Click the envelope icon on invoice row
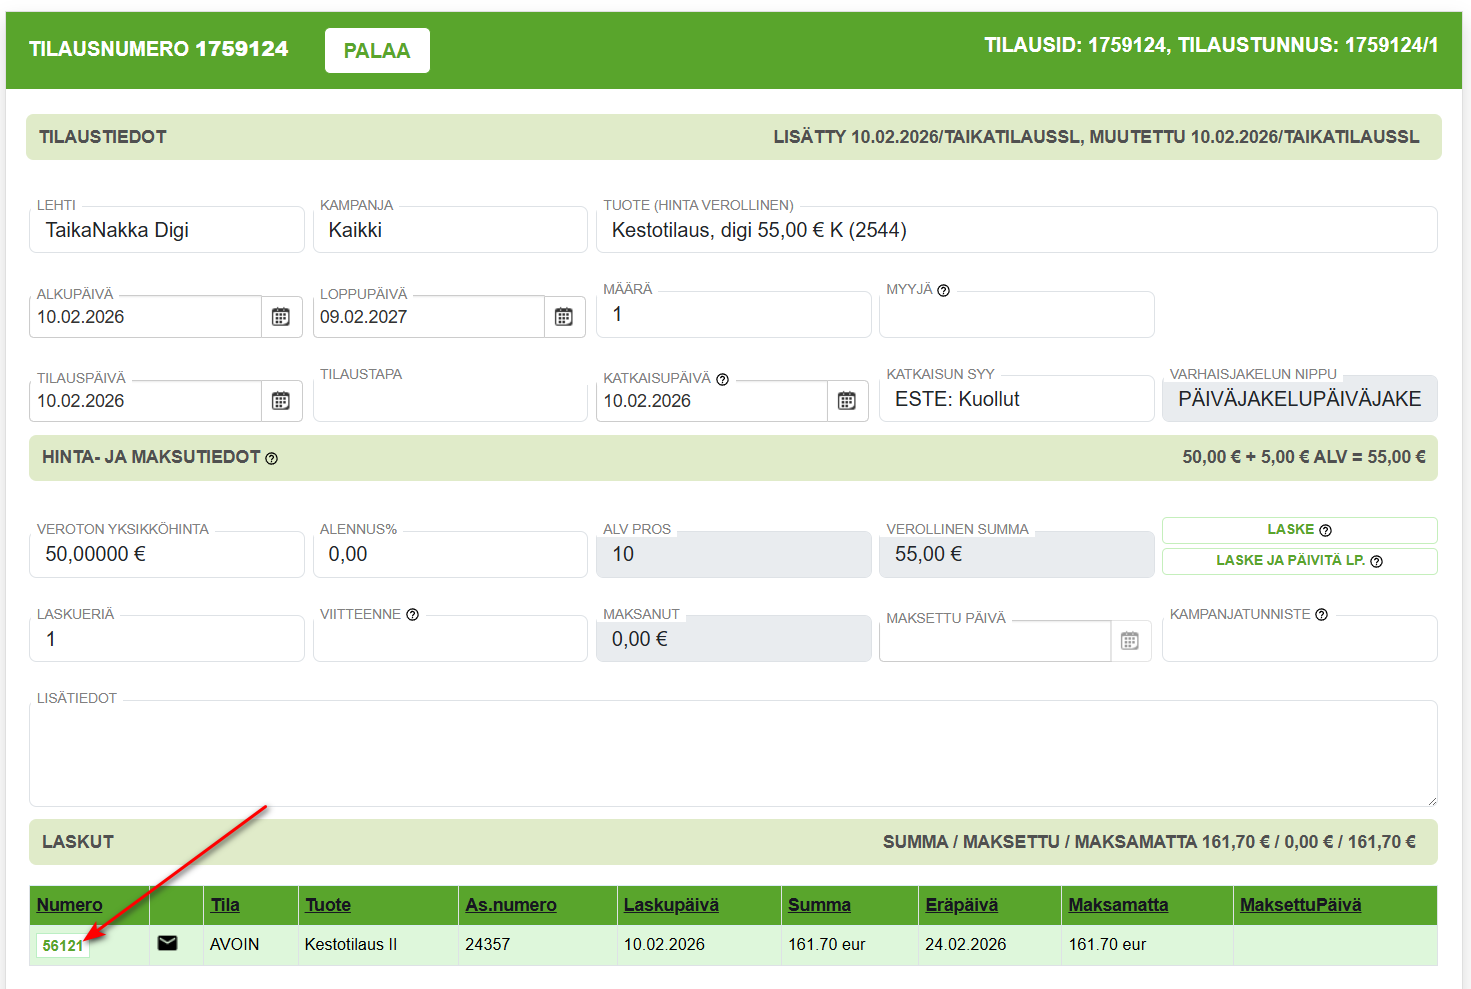Screen dimensions: 1471x989 coord(168,943)
